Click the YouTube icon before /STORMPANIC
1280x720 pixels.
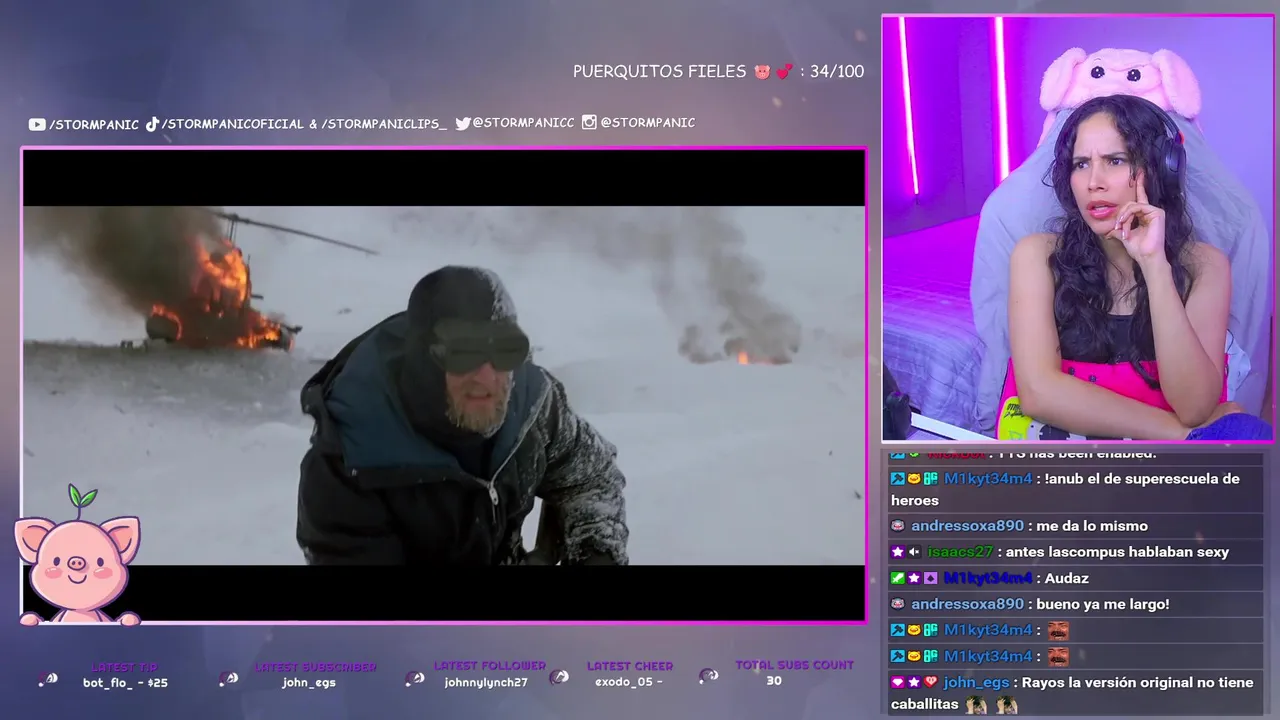tap(37, 124)
